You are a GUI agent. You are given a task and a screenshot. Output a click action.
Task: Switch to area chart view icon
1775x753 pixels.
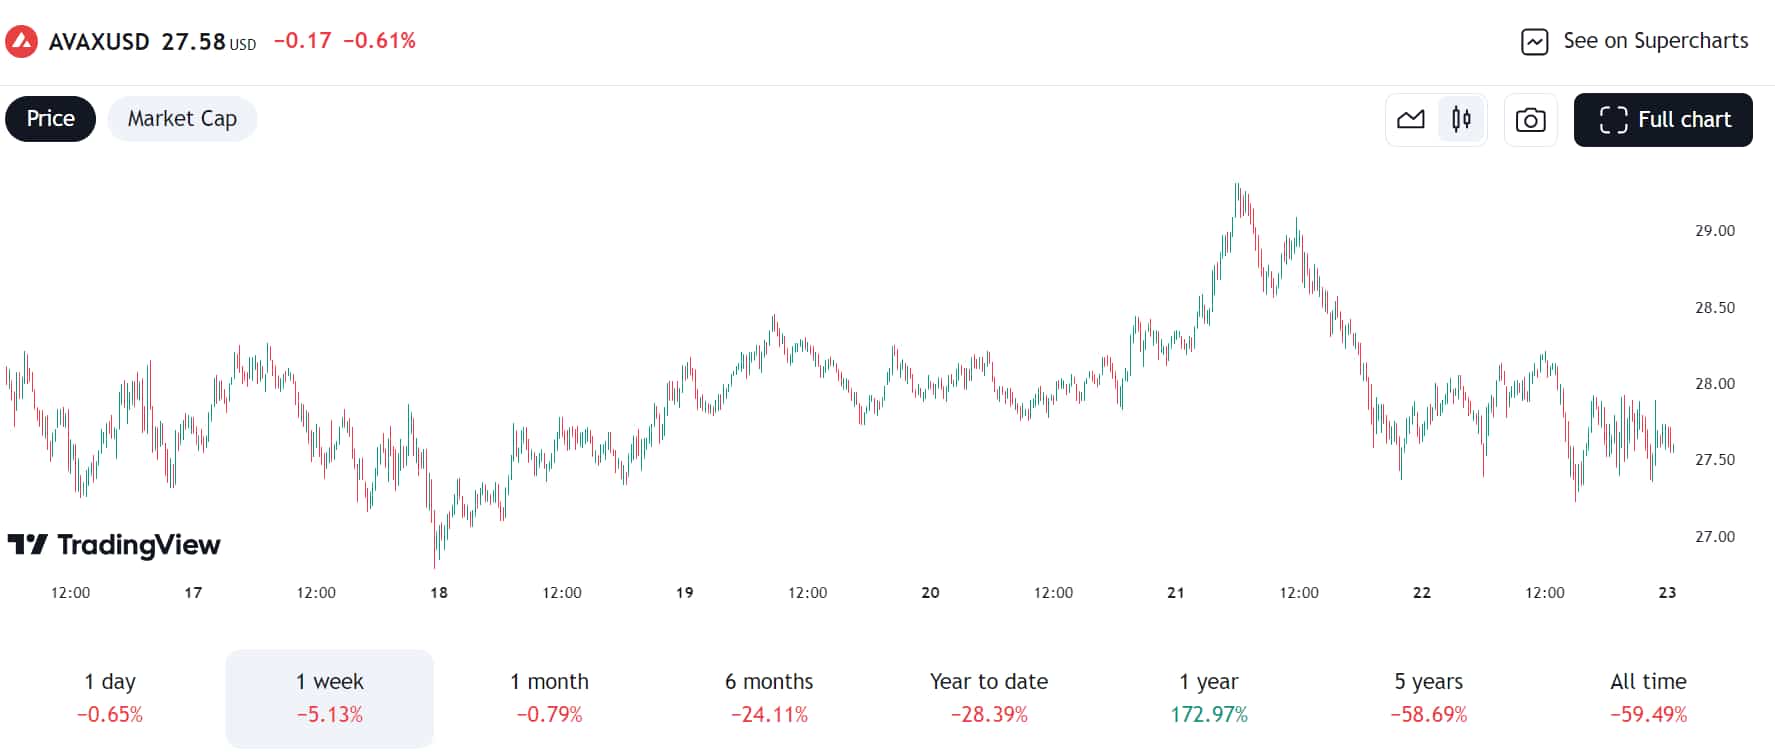[1411, 120]
